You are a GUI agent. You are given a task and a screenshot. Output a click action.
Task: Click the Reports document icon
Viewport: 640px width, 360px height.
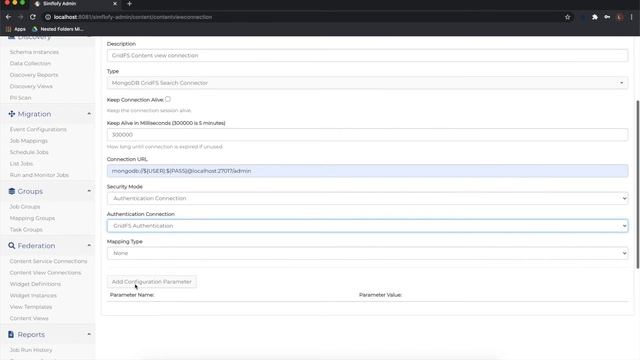pyautogui.click(x=11, y=334)
